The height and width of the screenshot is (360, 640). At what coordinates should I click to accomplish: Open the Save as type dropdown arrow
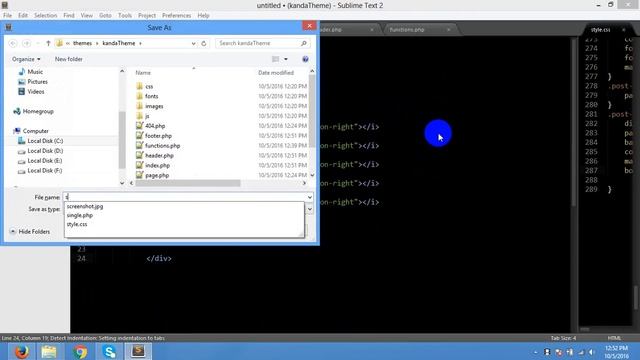(x=310, y=209)
